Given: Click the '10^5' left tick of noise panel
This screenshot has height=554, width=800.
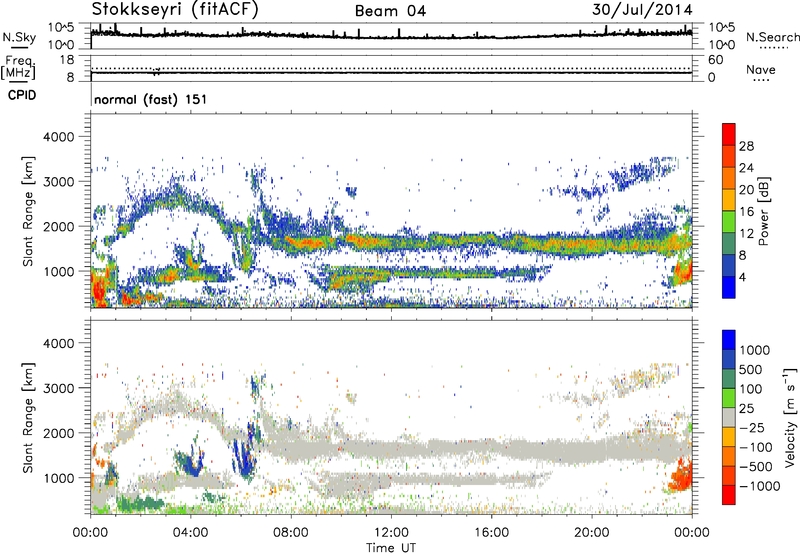Looking at the screenshot, I should point(61,28).
